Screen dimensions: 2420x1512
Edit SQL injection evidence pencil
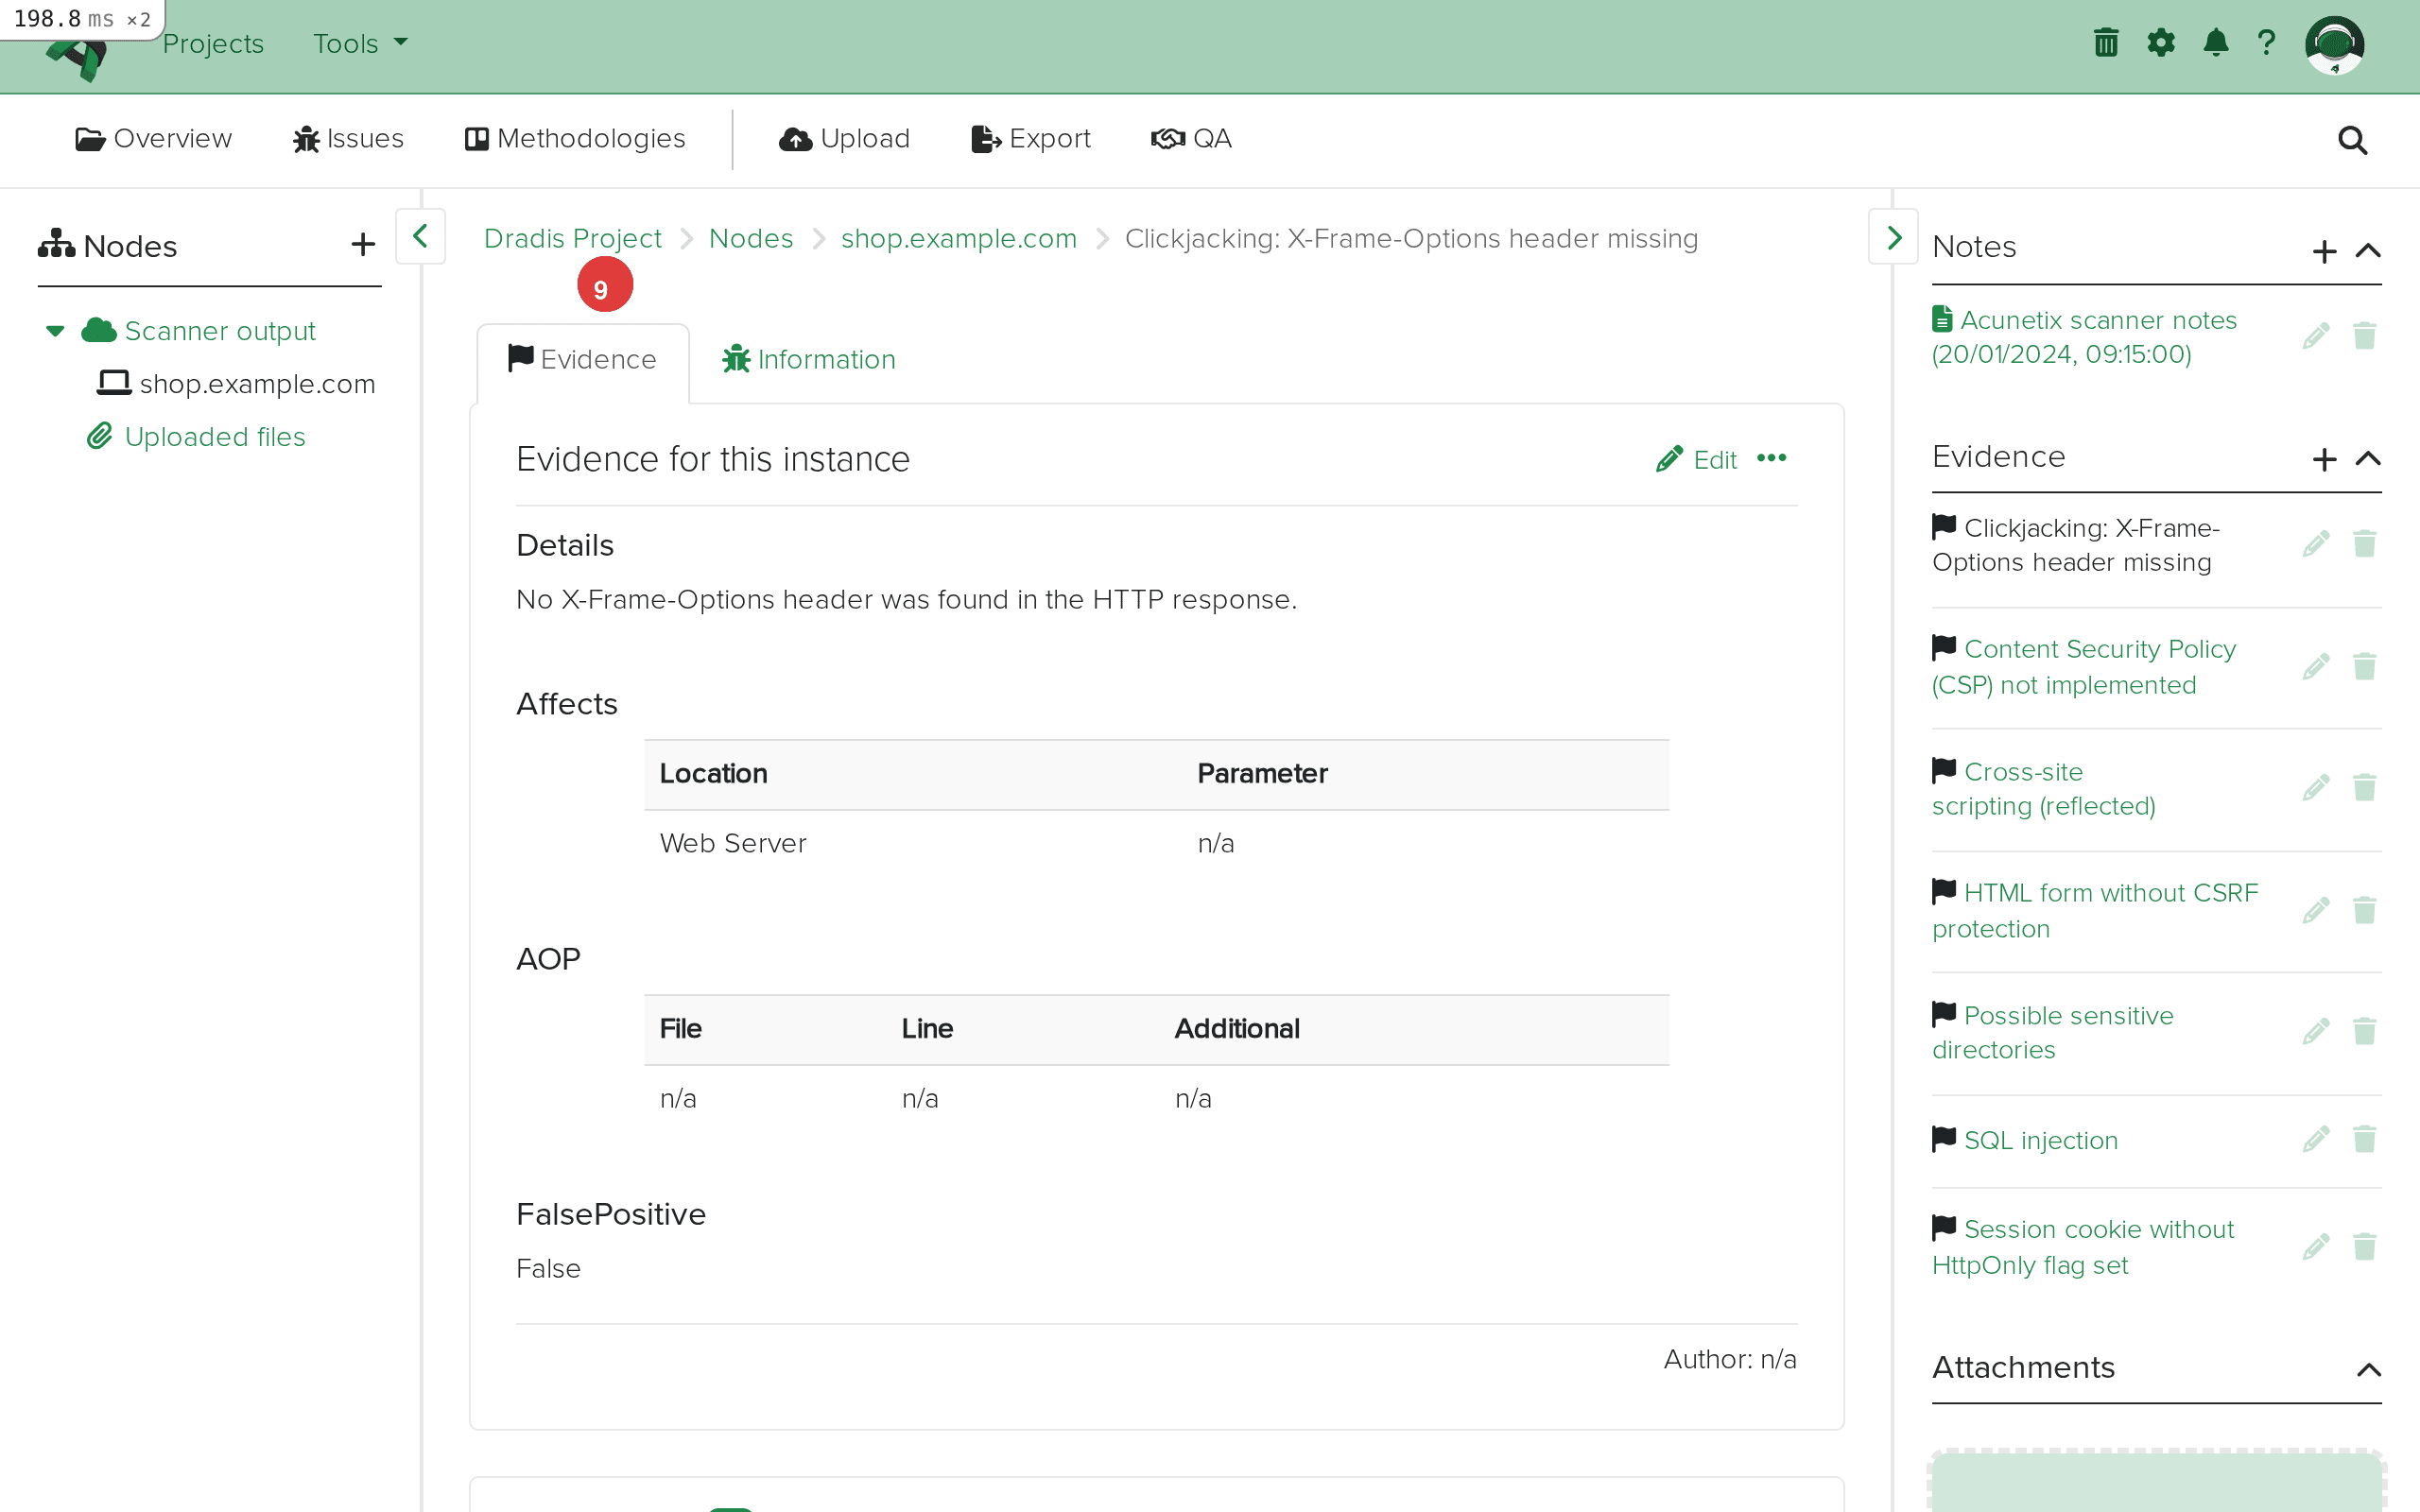coord(2315,1140)
